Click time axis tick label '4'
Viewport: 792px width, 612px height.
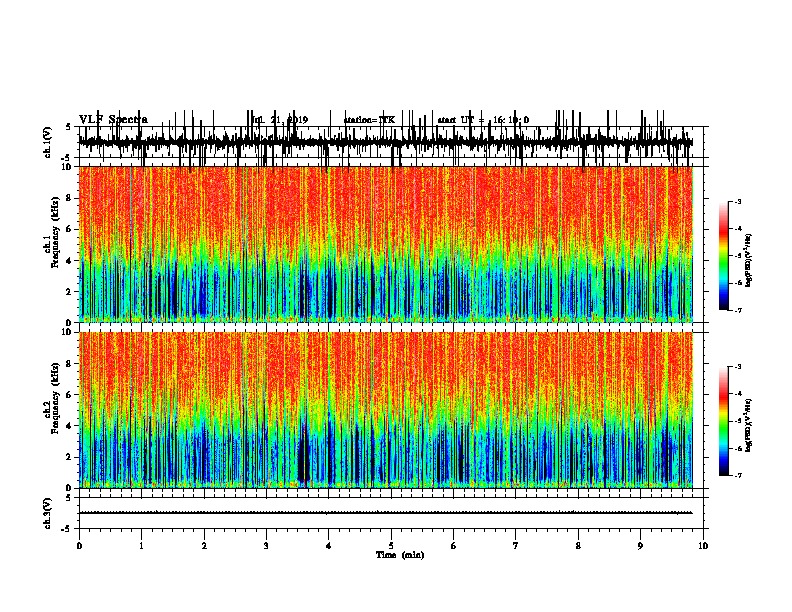(329, 545)
